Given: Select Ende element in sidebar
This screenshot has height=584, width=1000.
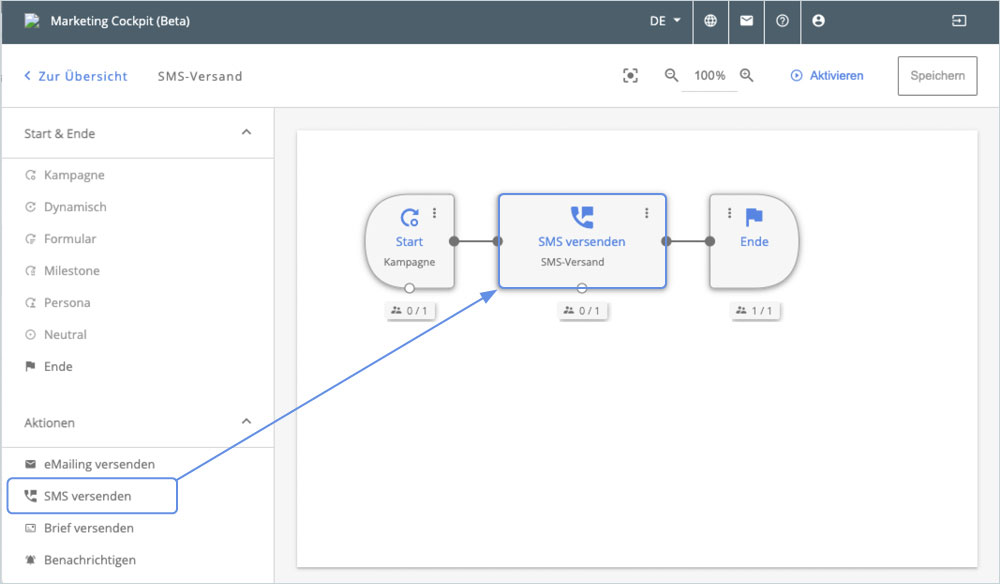Looking at the screenshot, I should coord(48,367).
